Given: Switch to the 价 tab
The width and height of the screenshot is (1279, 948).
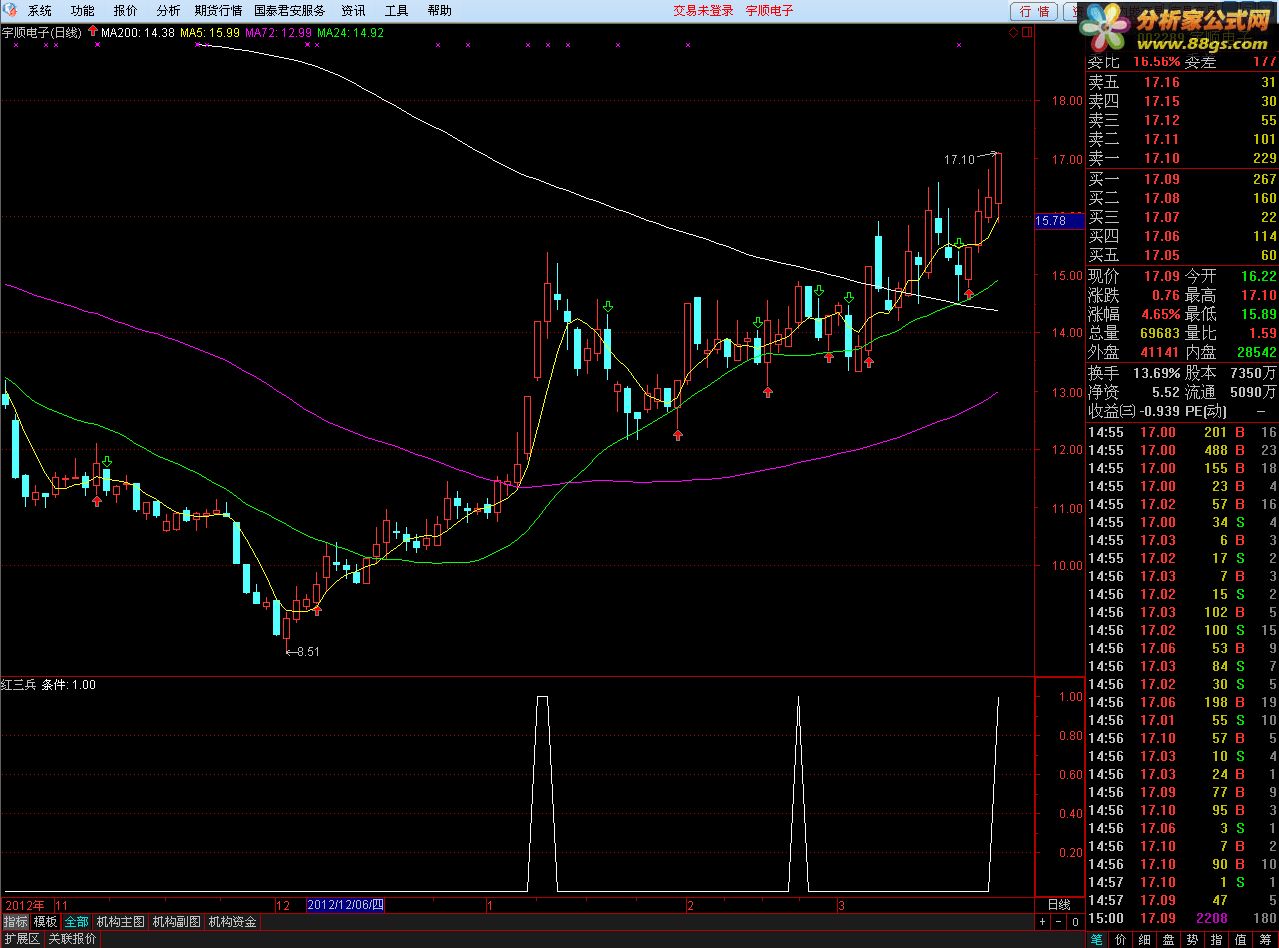Looking at the screenshot, I should [x=1121, y=940].
